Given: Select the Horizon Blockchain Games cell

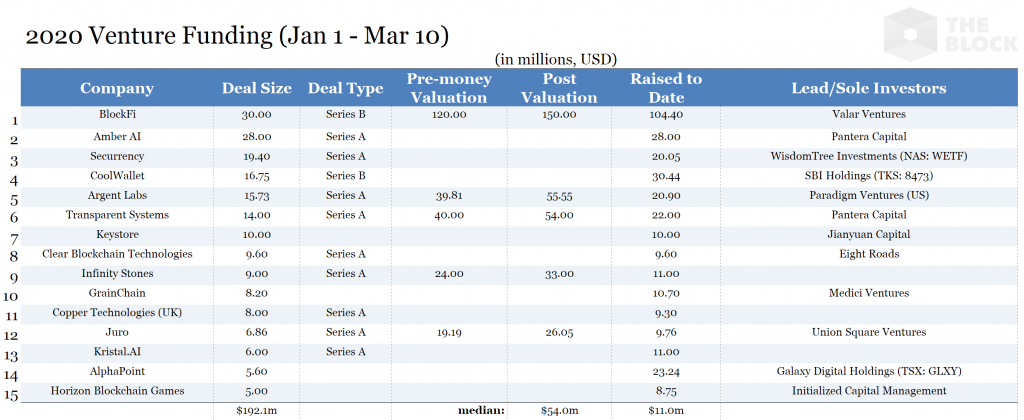Looking at the screenshot, I should [x=118, y=390].
